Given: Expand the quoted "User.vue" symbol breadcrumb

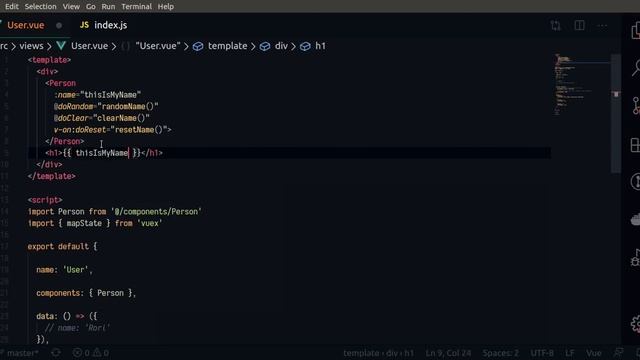Looking at the screenshot, I should pos(158,46).
